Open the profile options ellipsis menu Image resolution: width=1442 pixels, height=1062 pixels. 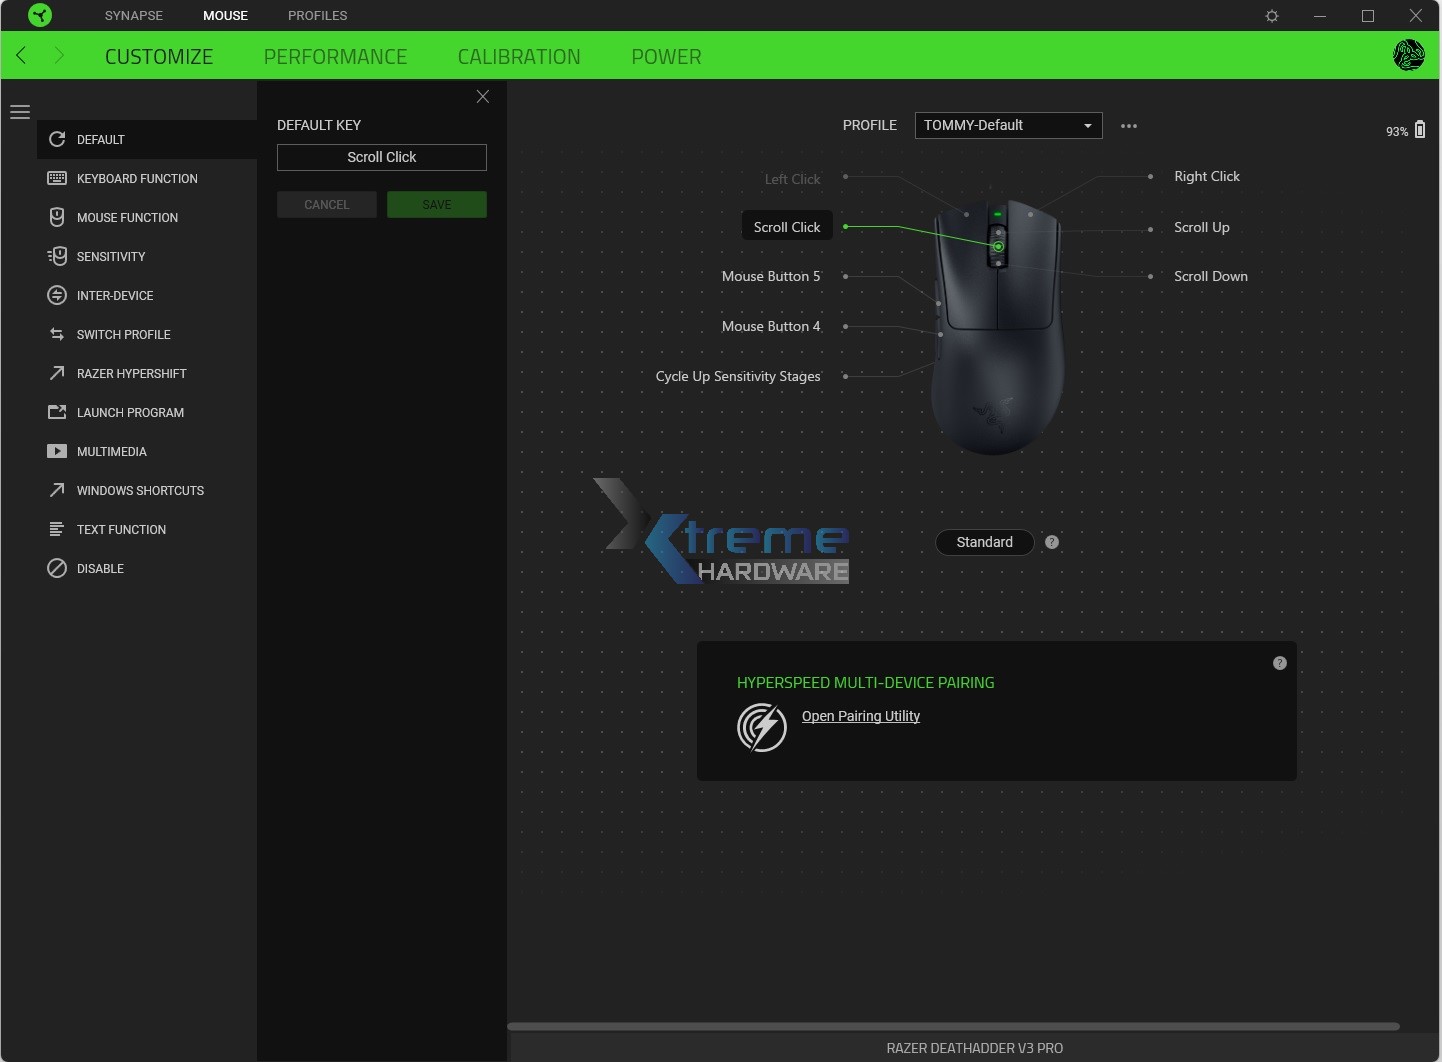(1129, 126)
